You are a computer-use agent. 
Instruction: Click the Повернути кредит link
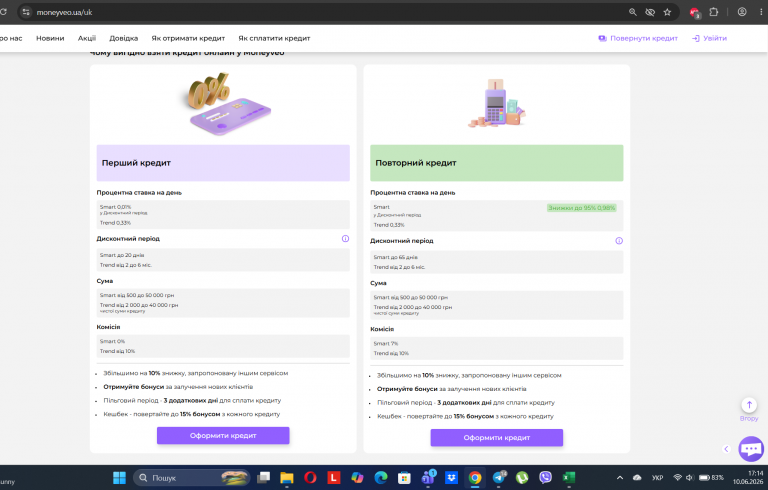tap(638, 38)
